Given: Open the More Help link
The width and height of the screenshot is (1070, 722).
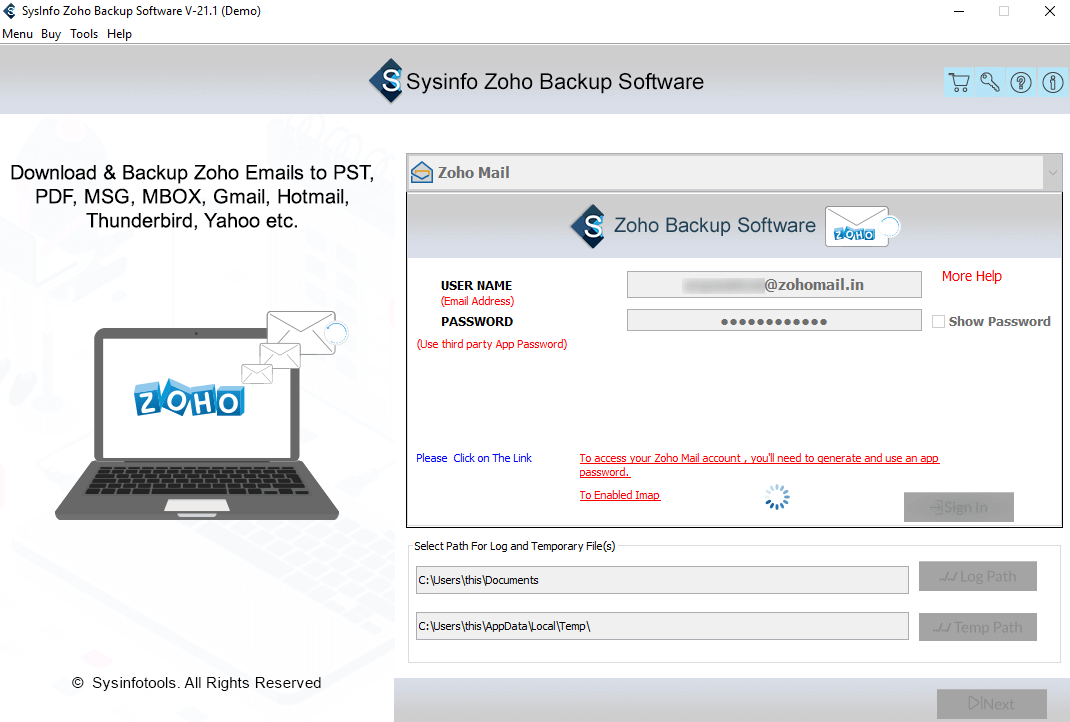Looking at the screenshot, I should pyautogui.click(x=972, y=276).
